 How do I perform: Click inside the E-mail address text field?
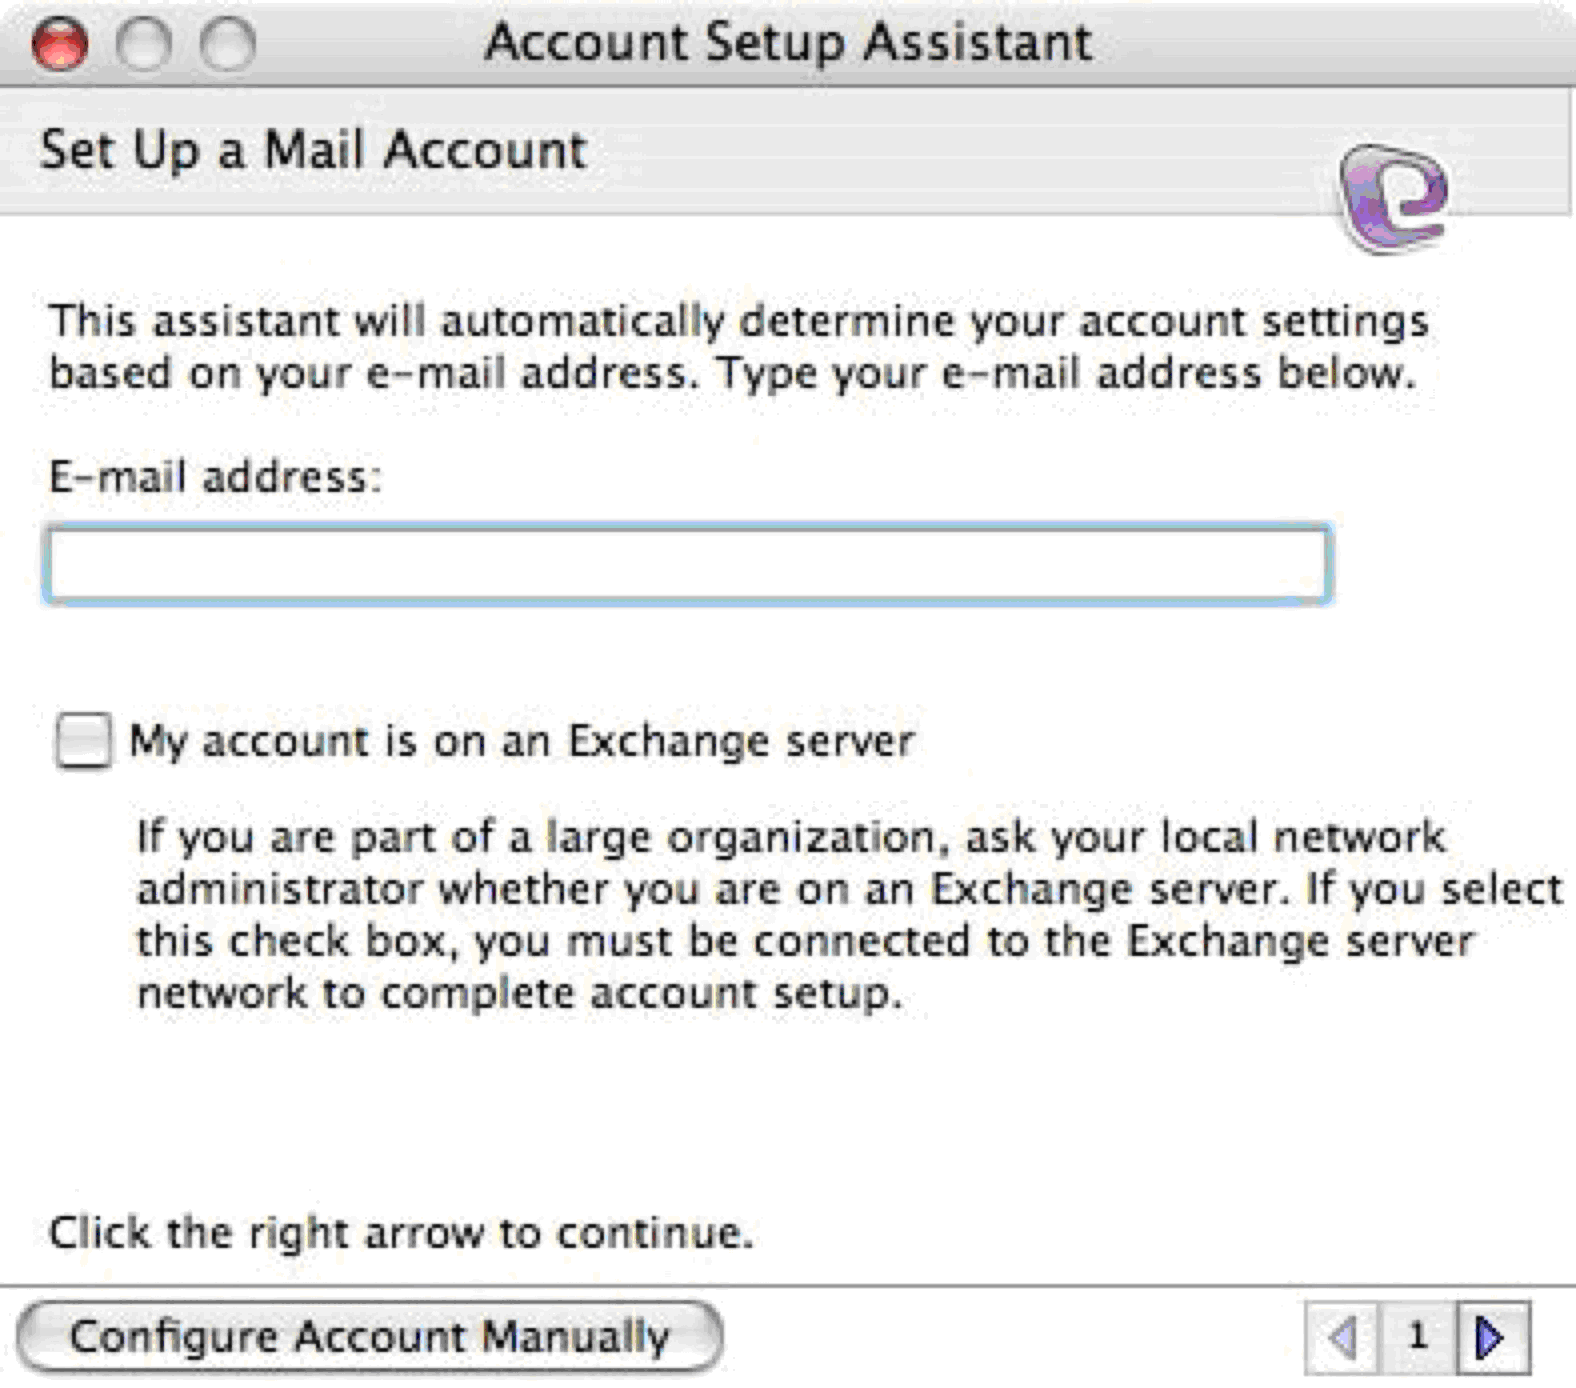688,565
